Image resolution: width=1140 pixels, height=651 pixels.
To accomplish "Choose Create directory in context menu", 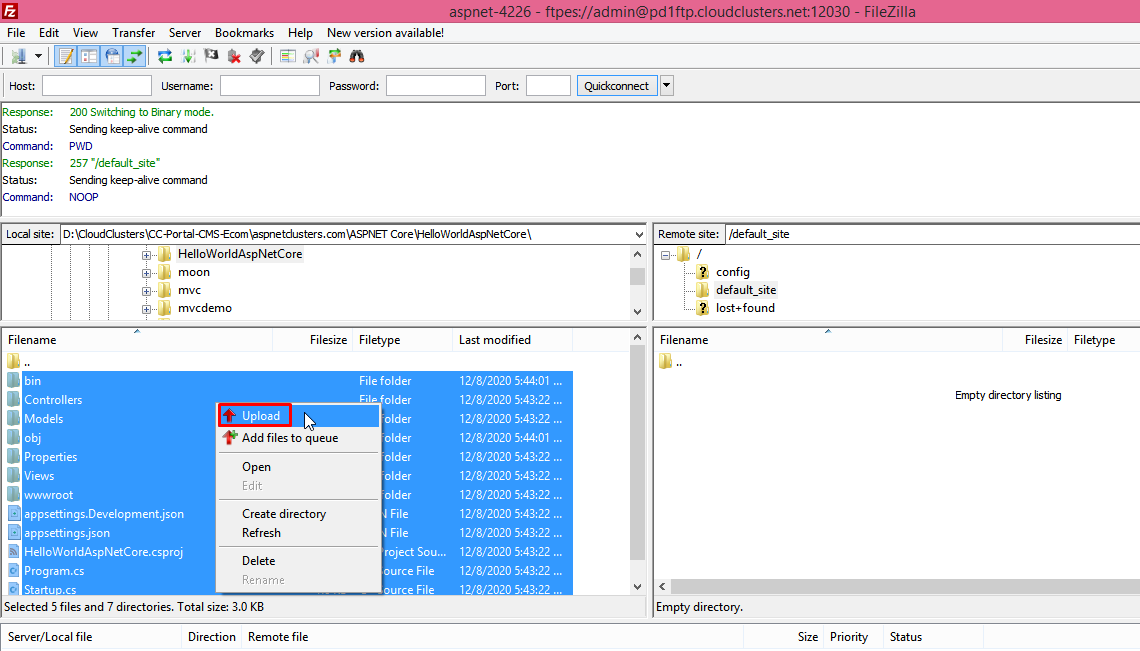I will coord(299,514).
